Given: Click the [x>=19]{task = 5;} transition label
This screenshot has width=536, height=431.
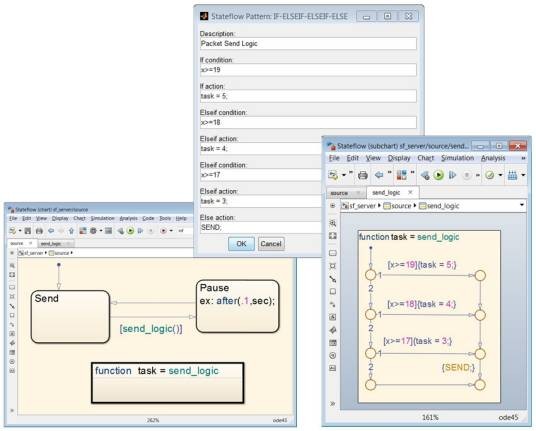Looking at the screenshot, I should point(422,265).
